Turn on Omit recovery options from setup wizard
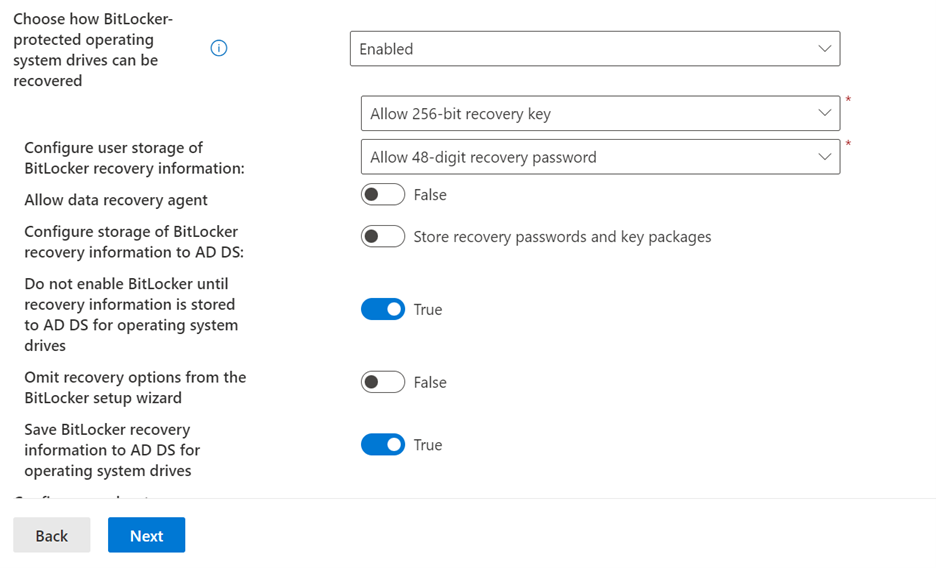Image resolution: width=936 pixels, height=568 pixels. 383,382
